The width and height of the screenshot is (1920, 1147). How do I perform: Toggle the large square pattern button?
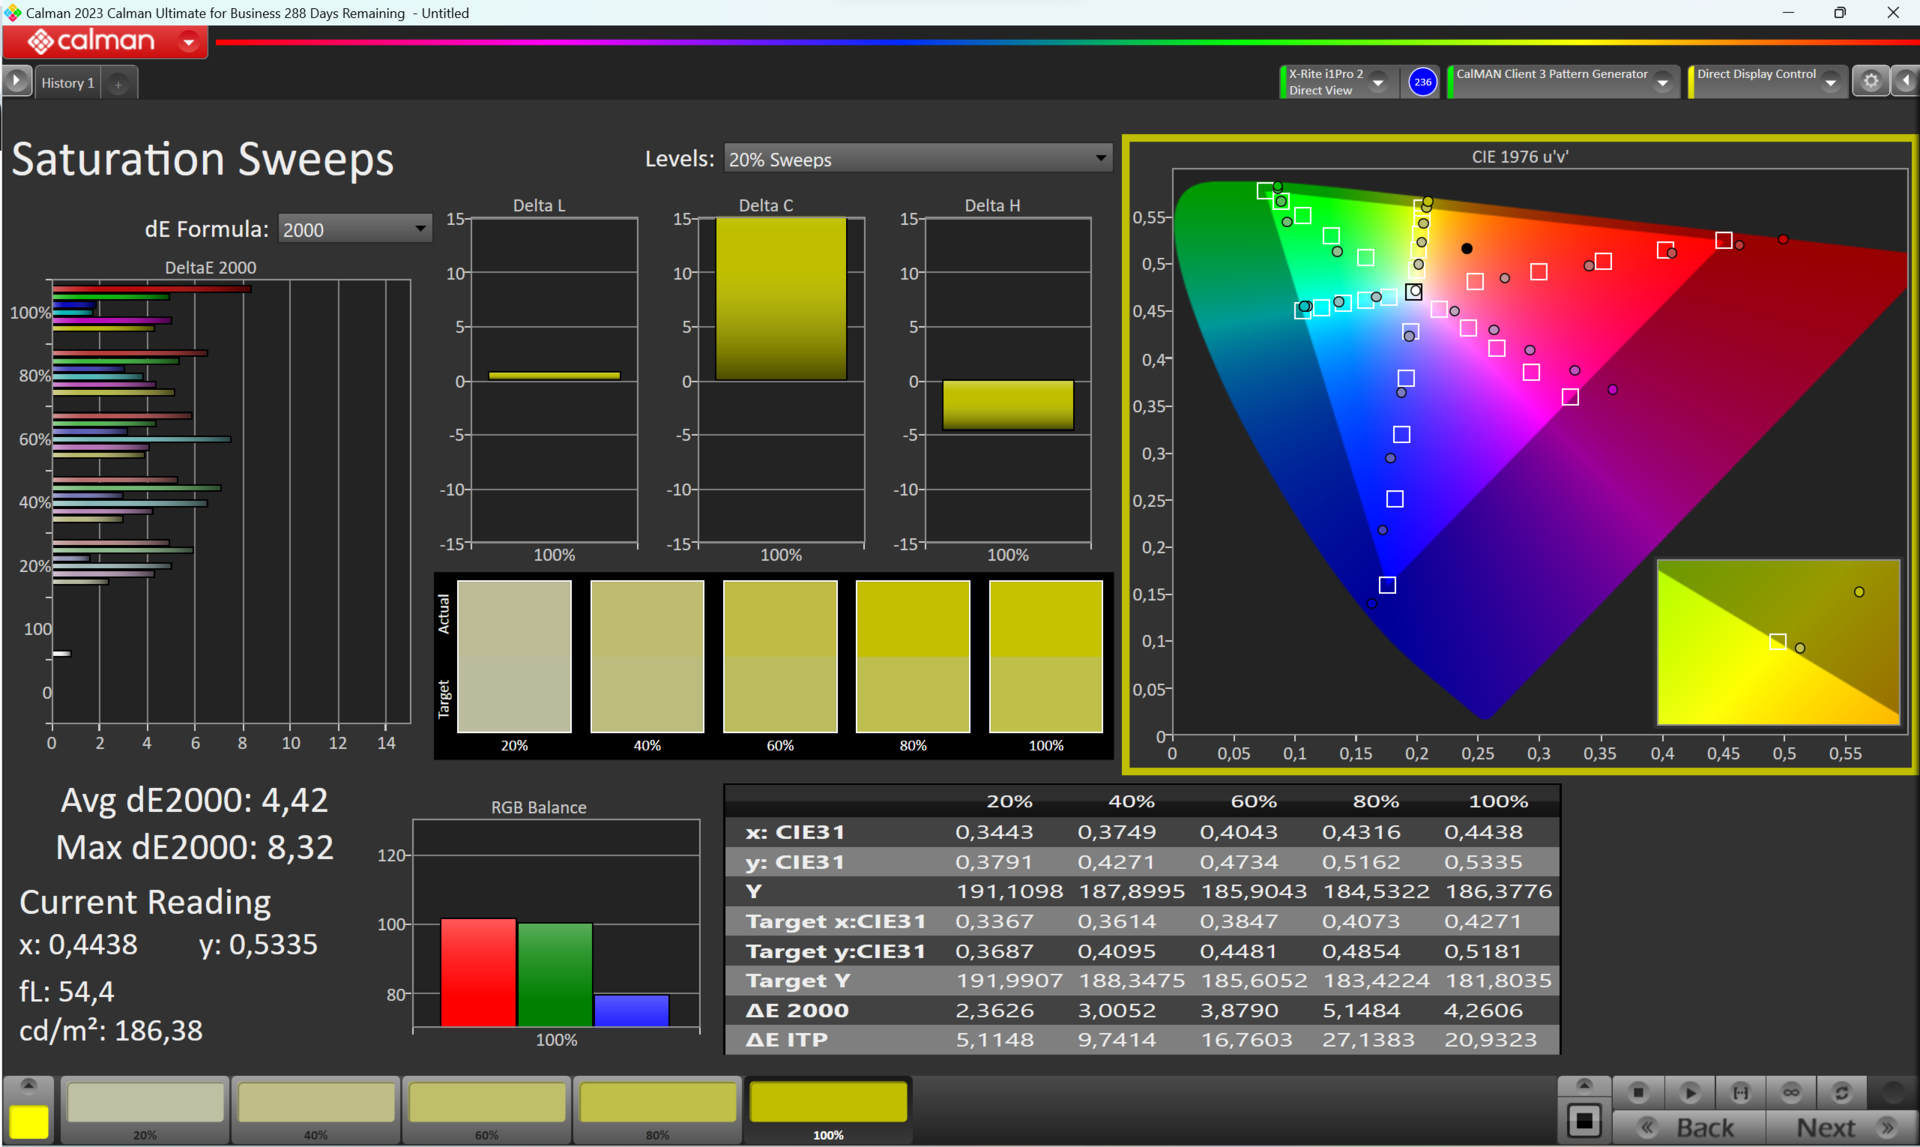(x=1584, y=1122)
